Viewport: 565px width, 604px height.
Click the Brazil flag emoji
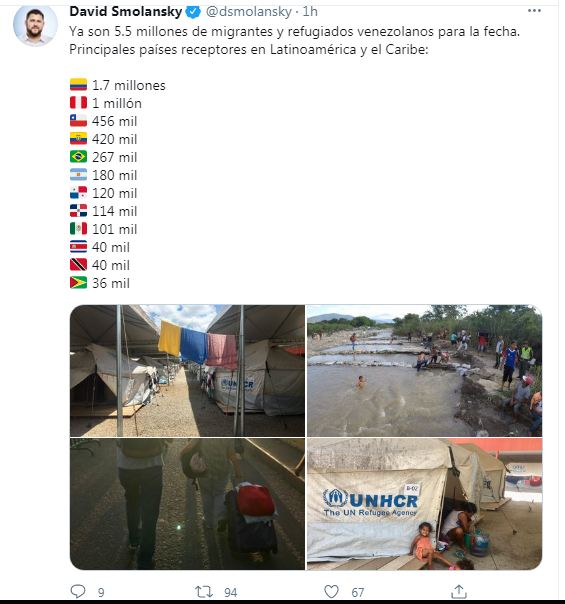coord(78,157)
